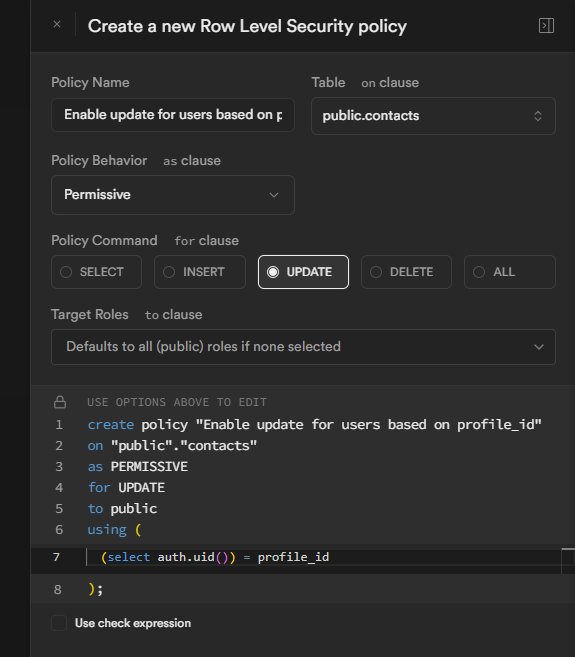Image resolution: width=575 pixels, height=657 pixels.
Task: Select the INSERT policy command
Action: [199, 272]
